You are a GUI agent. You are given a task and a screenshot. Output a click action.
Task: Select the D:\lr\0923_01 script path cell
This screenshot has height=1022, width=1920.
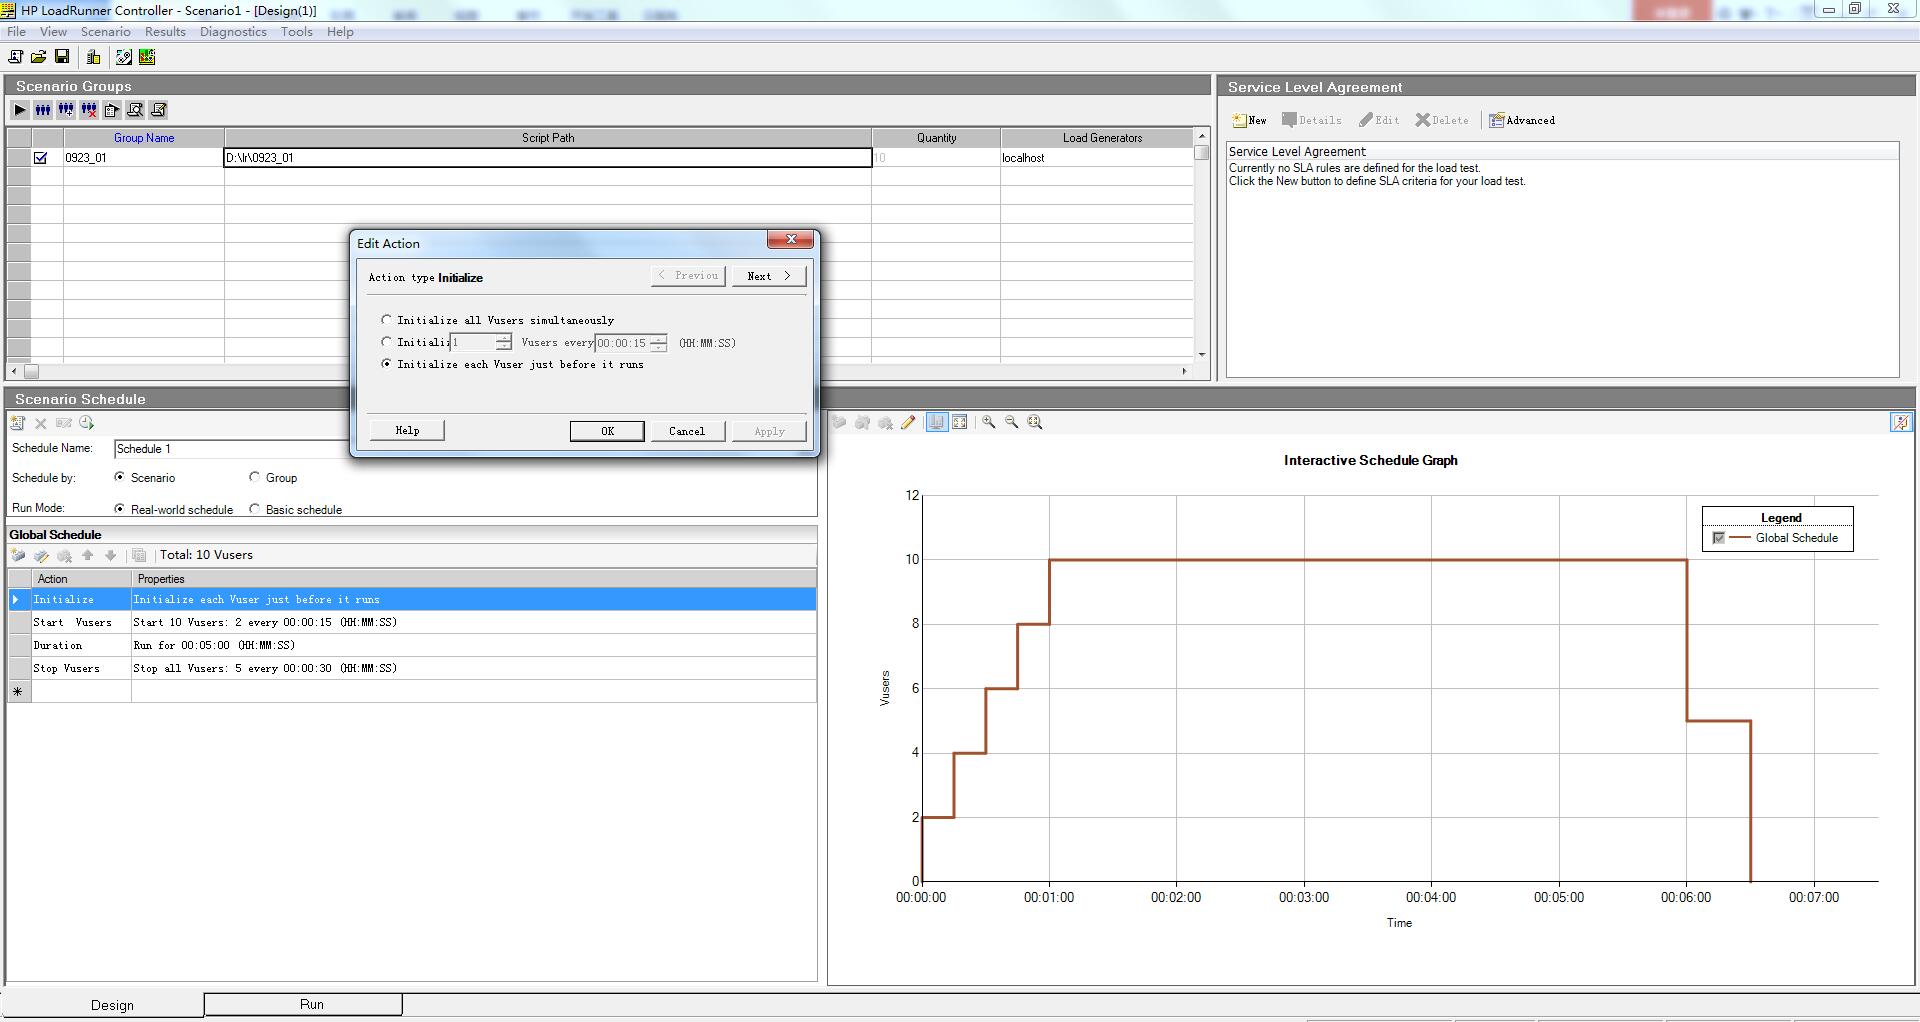tap(548, 157)
